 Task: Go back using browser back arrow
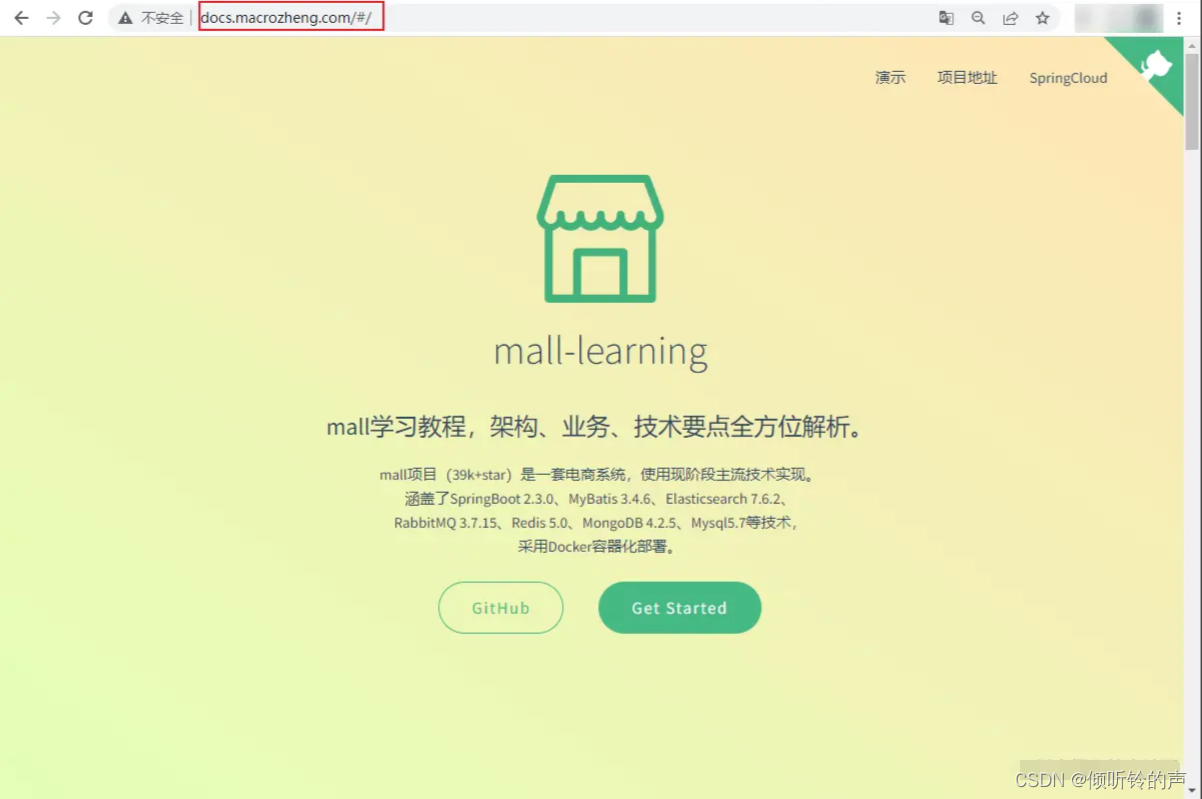tap(21, 18)
